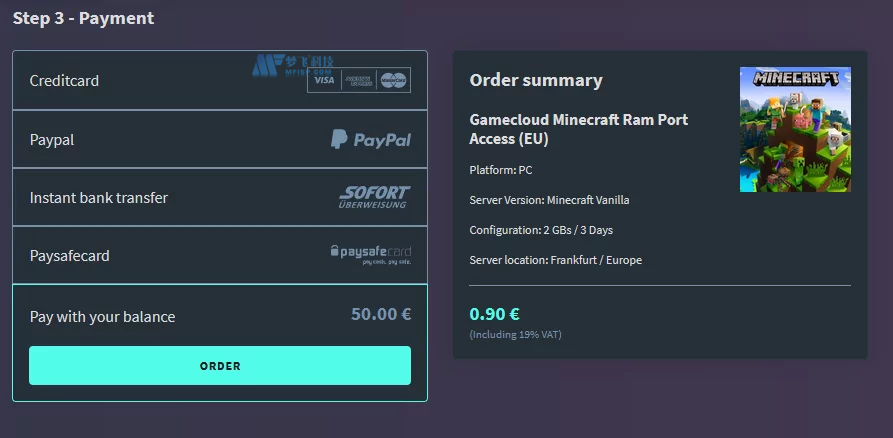This screenshot has width=893, height=438.
Task: Click the Gamecloud Minecraft Ram Port Access title
Action: point(578,129)
